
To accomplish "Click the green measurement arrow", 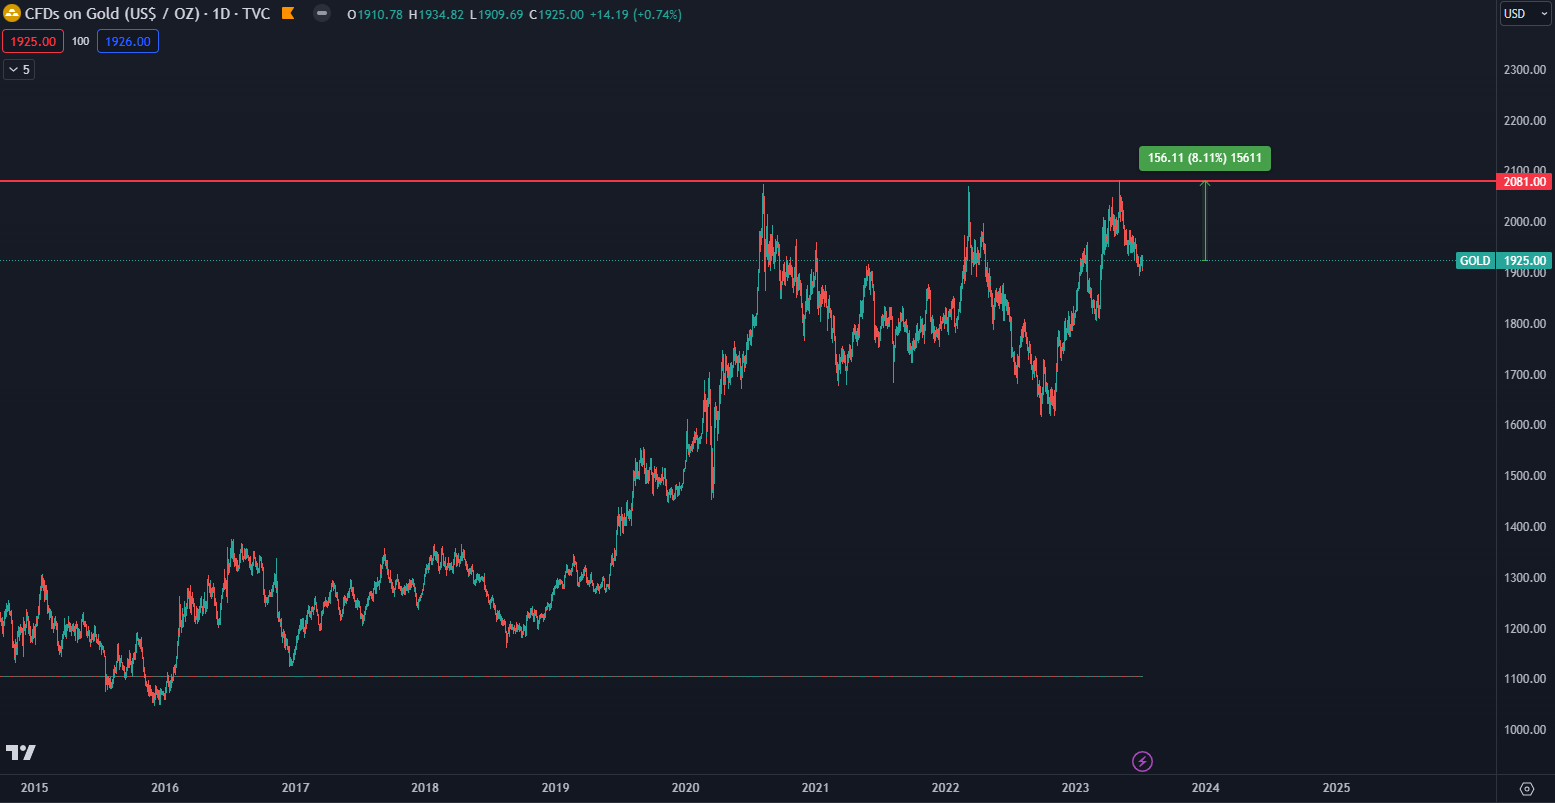I will pos(1205,220).
